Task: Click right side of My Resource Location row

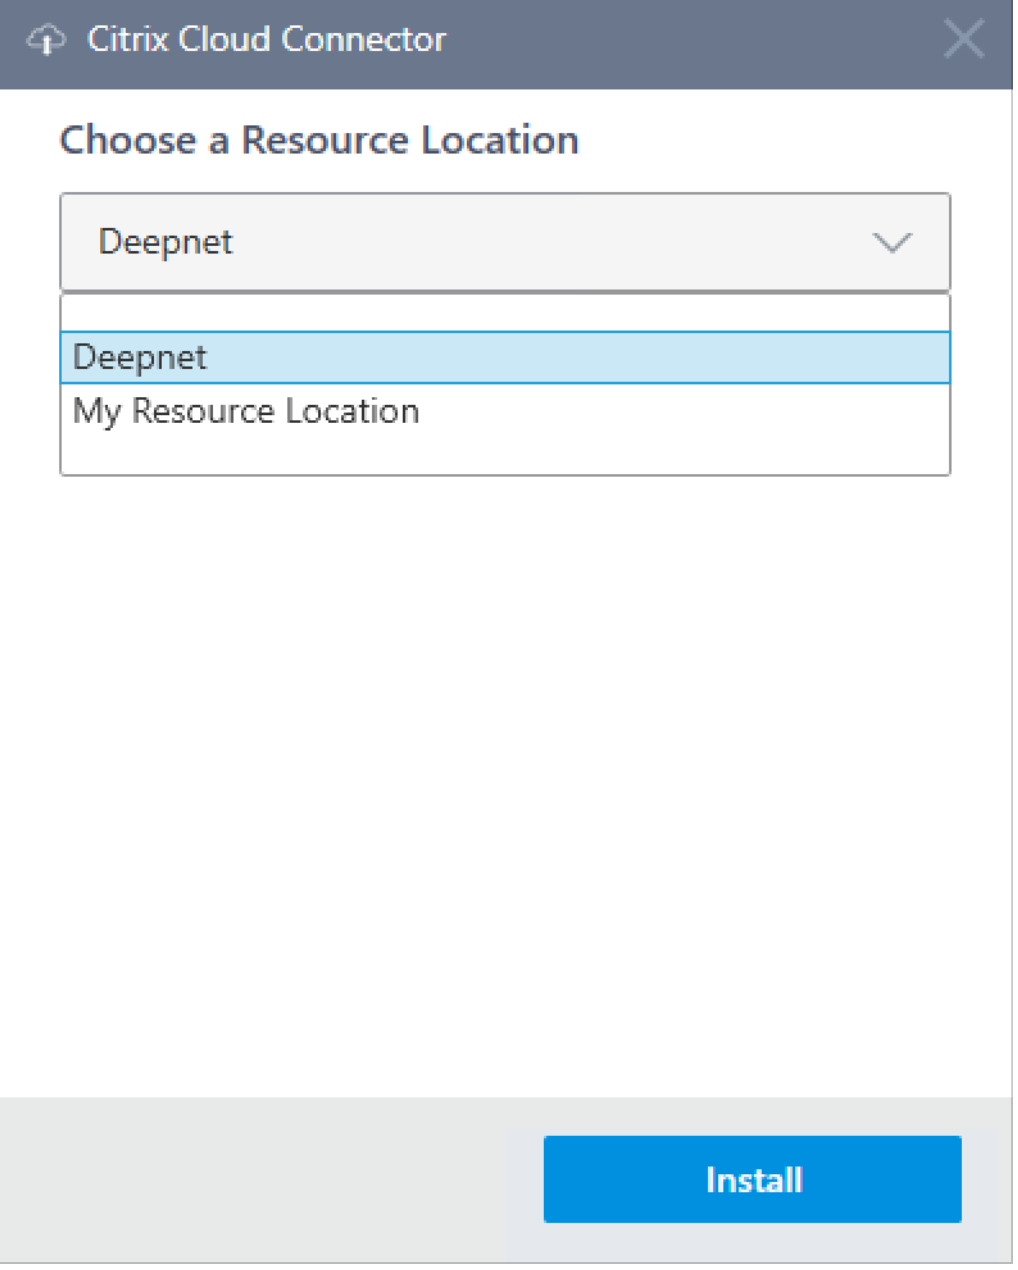Action: click(800, 411)
